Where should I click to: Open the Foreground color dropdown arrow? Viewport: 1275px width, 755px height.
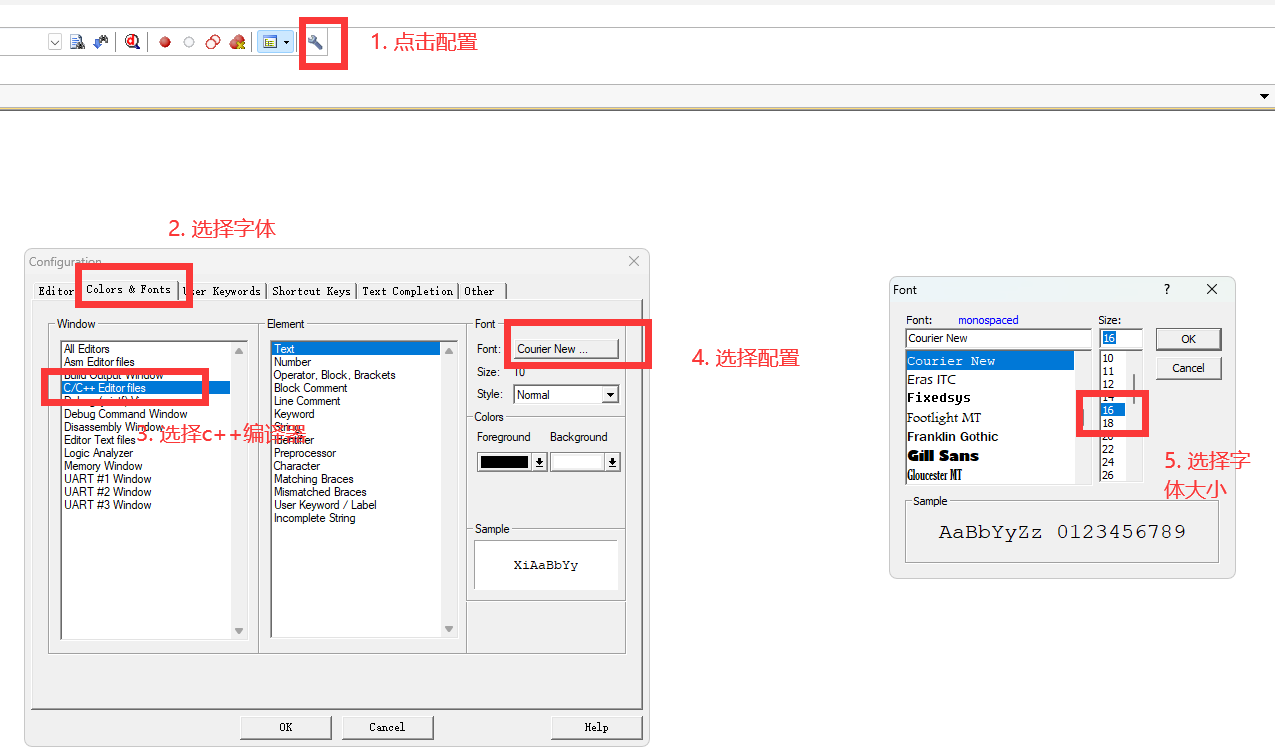click(540, 462)
